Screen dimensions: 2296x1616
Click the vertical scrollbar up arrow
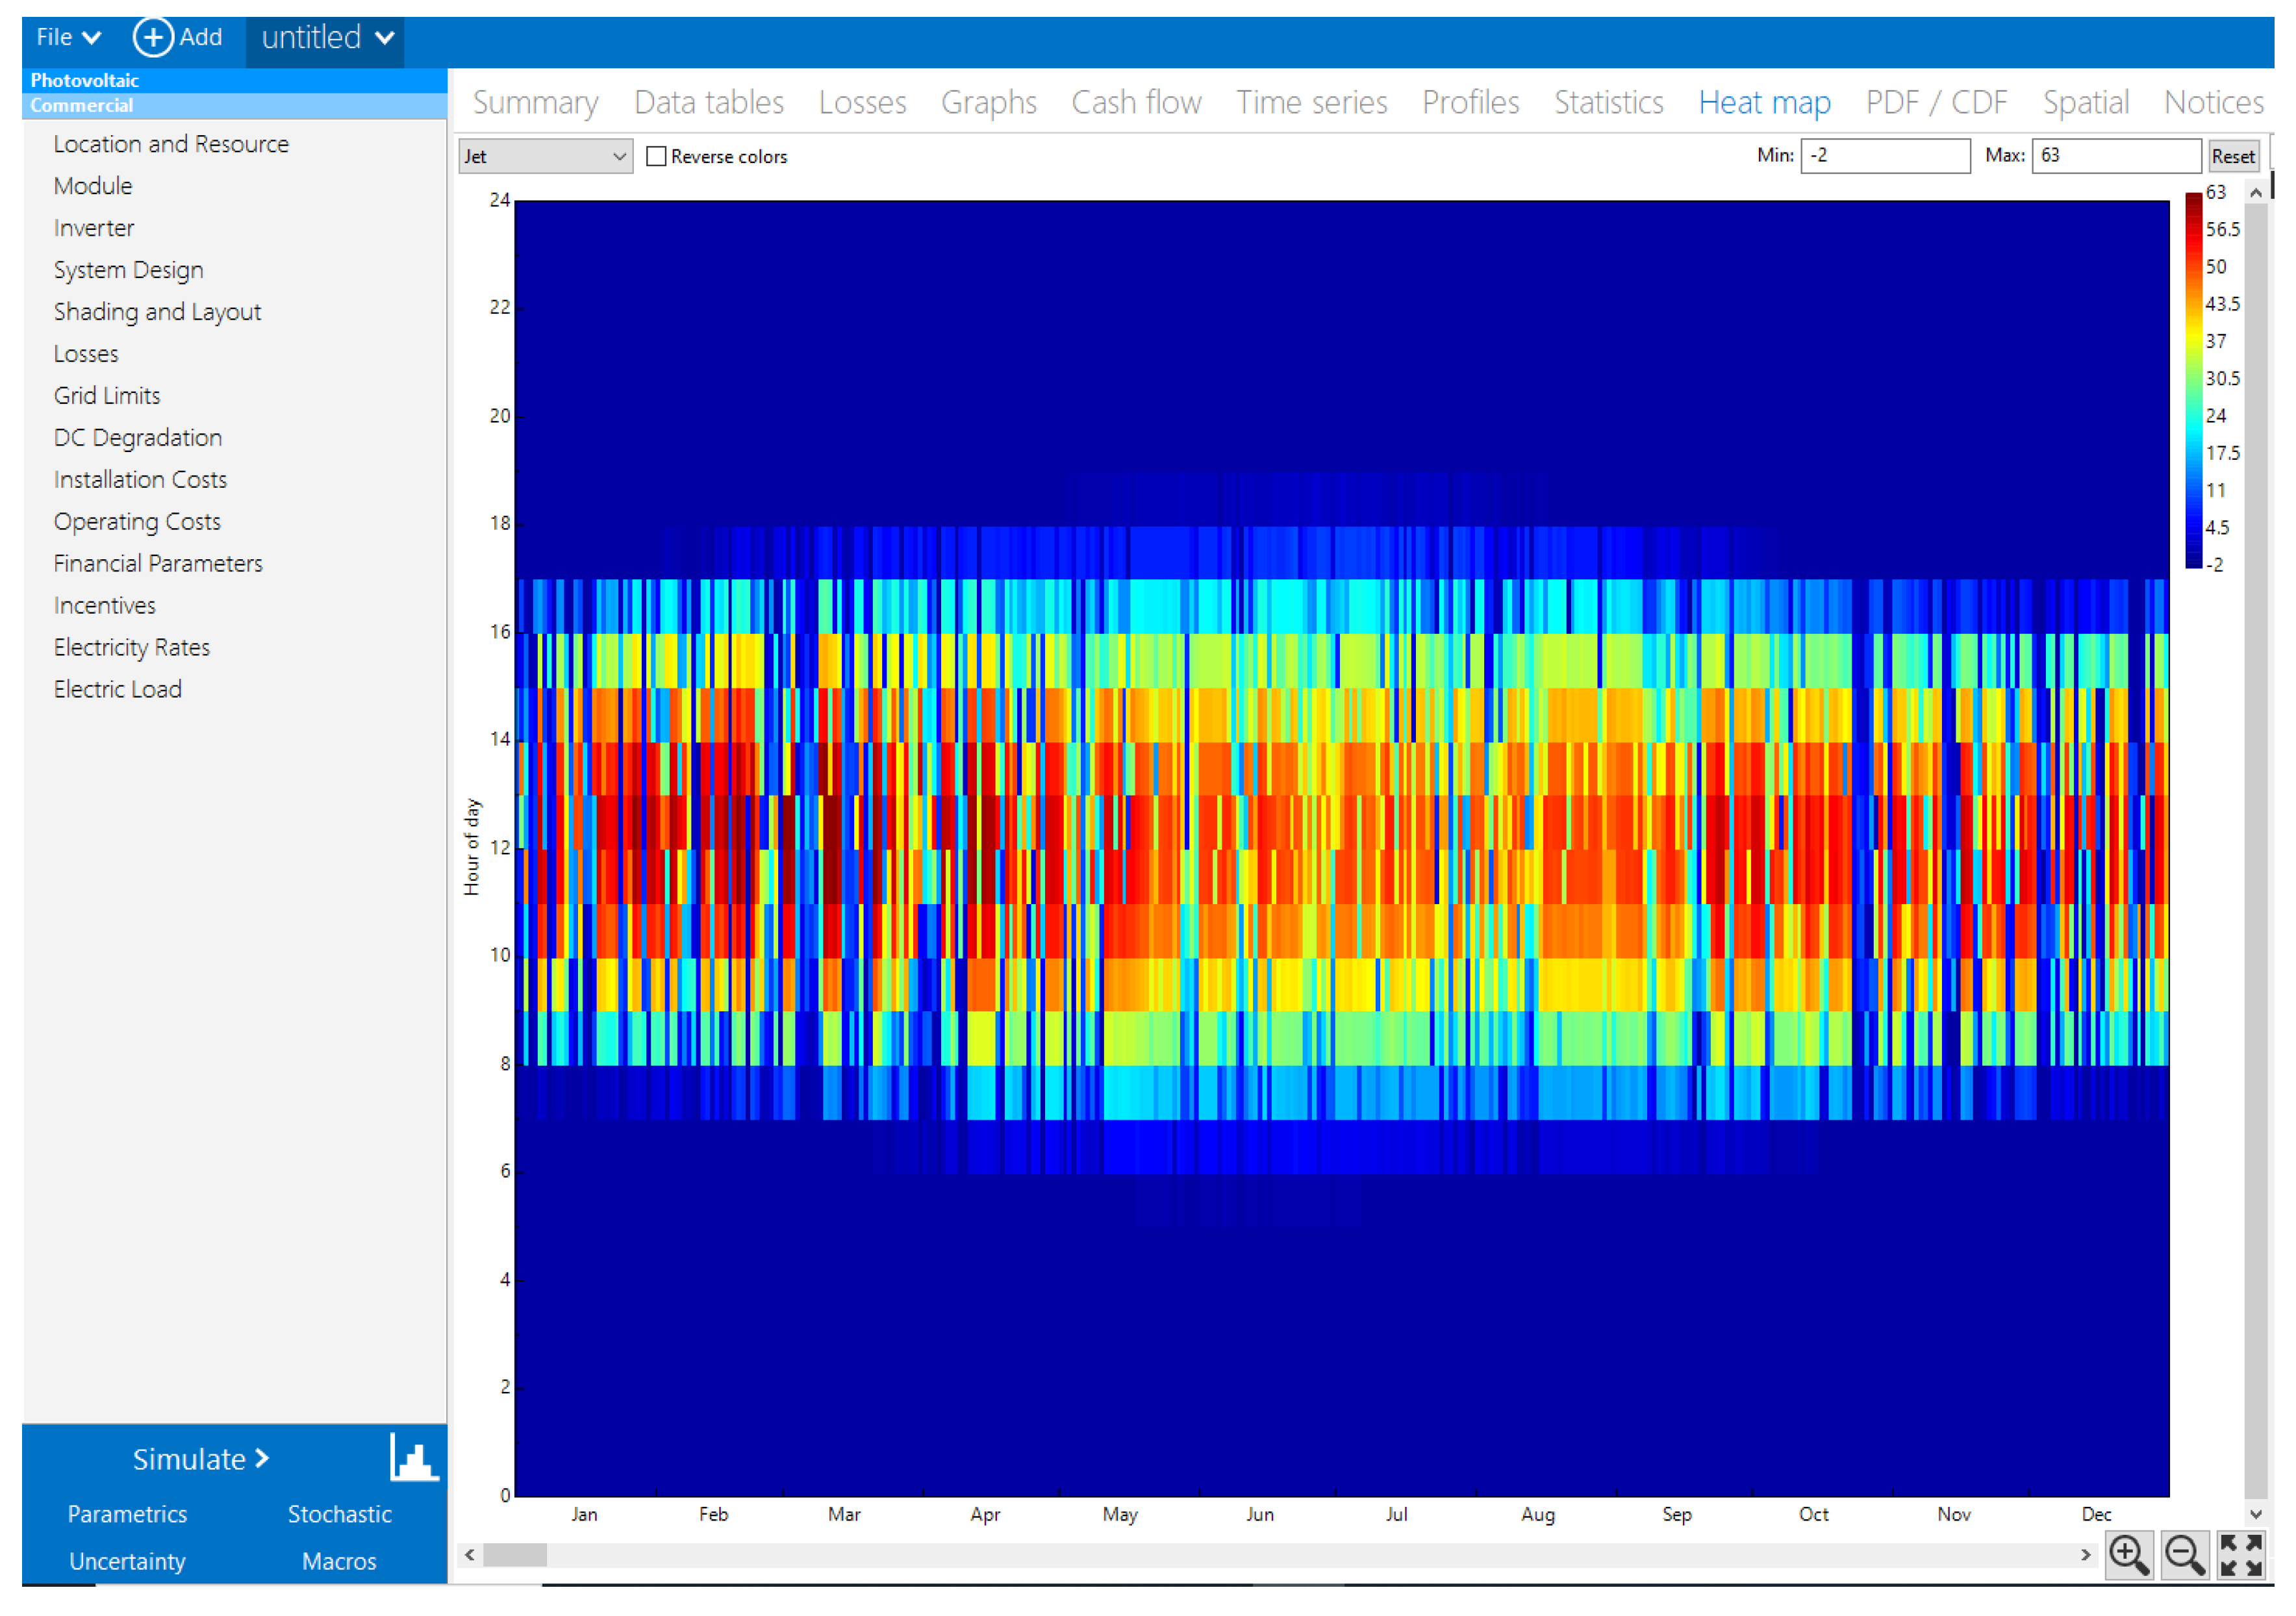(2256, 192)
